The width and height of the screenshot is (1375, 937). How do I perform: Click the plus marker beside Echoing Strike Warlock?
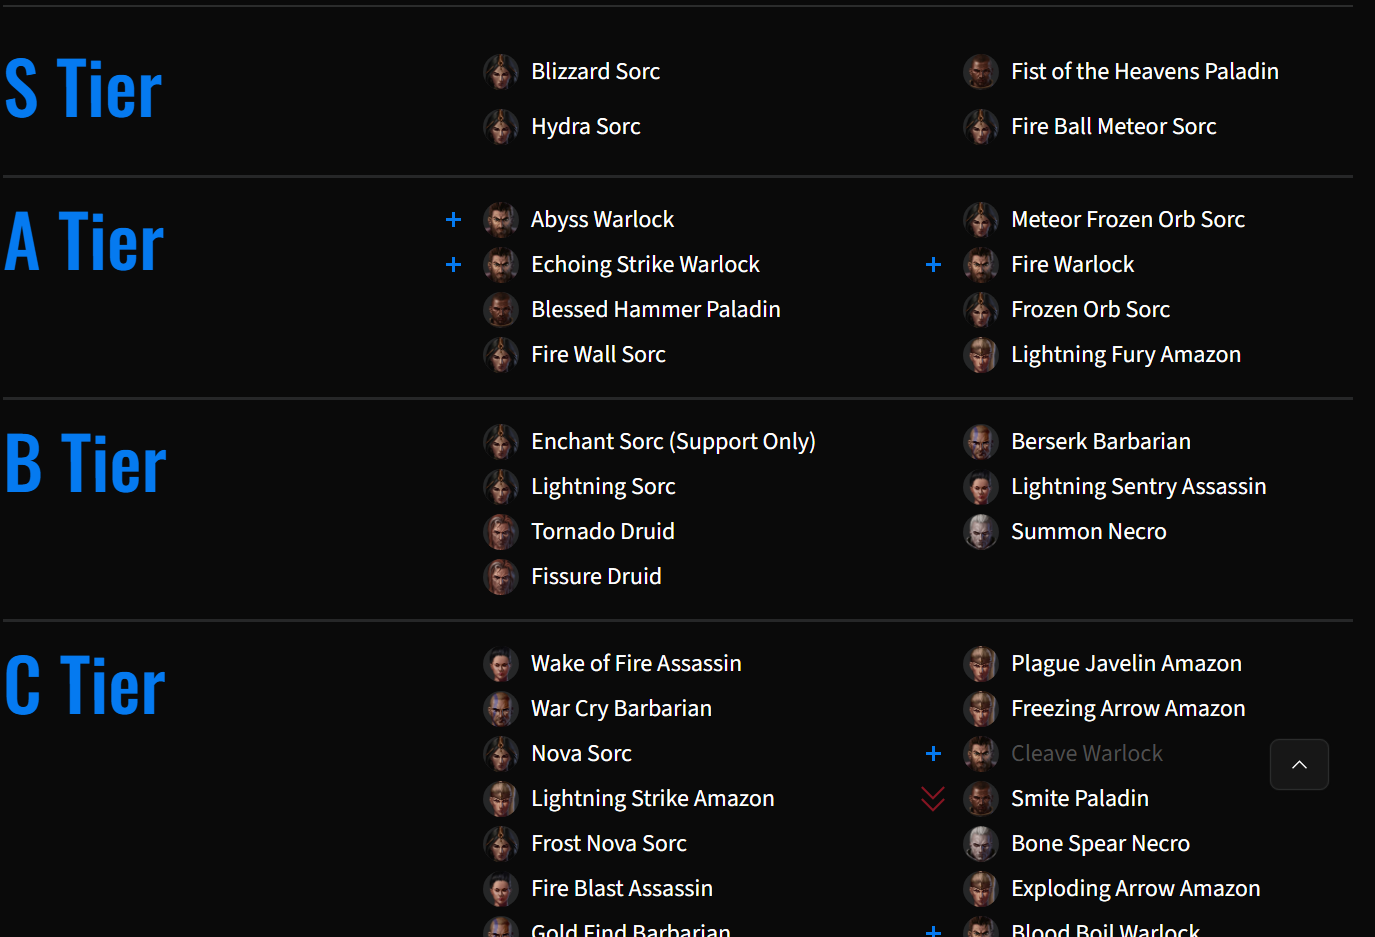coord(453,264)
